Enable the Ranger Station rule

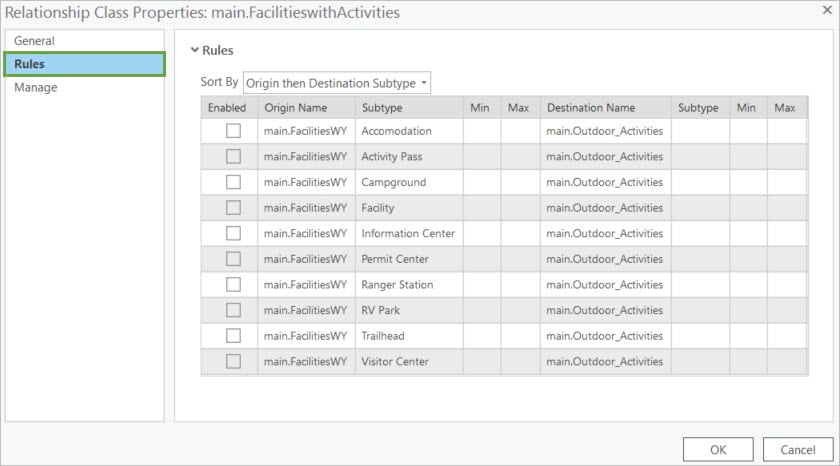(233, 284)
